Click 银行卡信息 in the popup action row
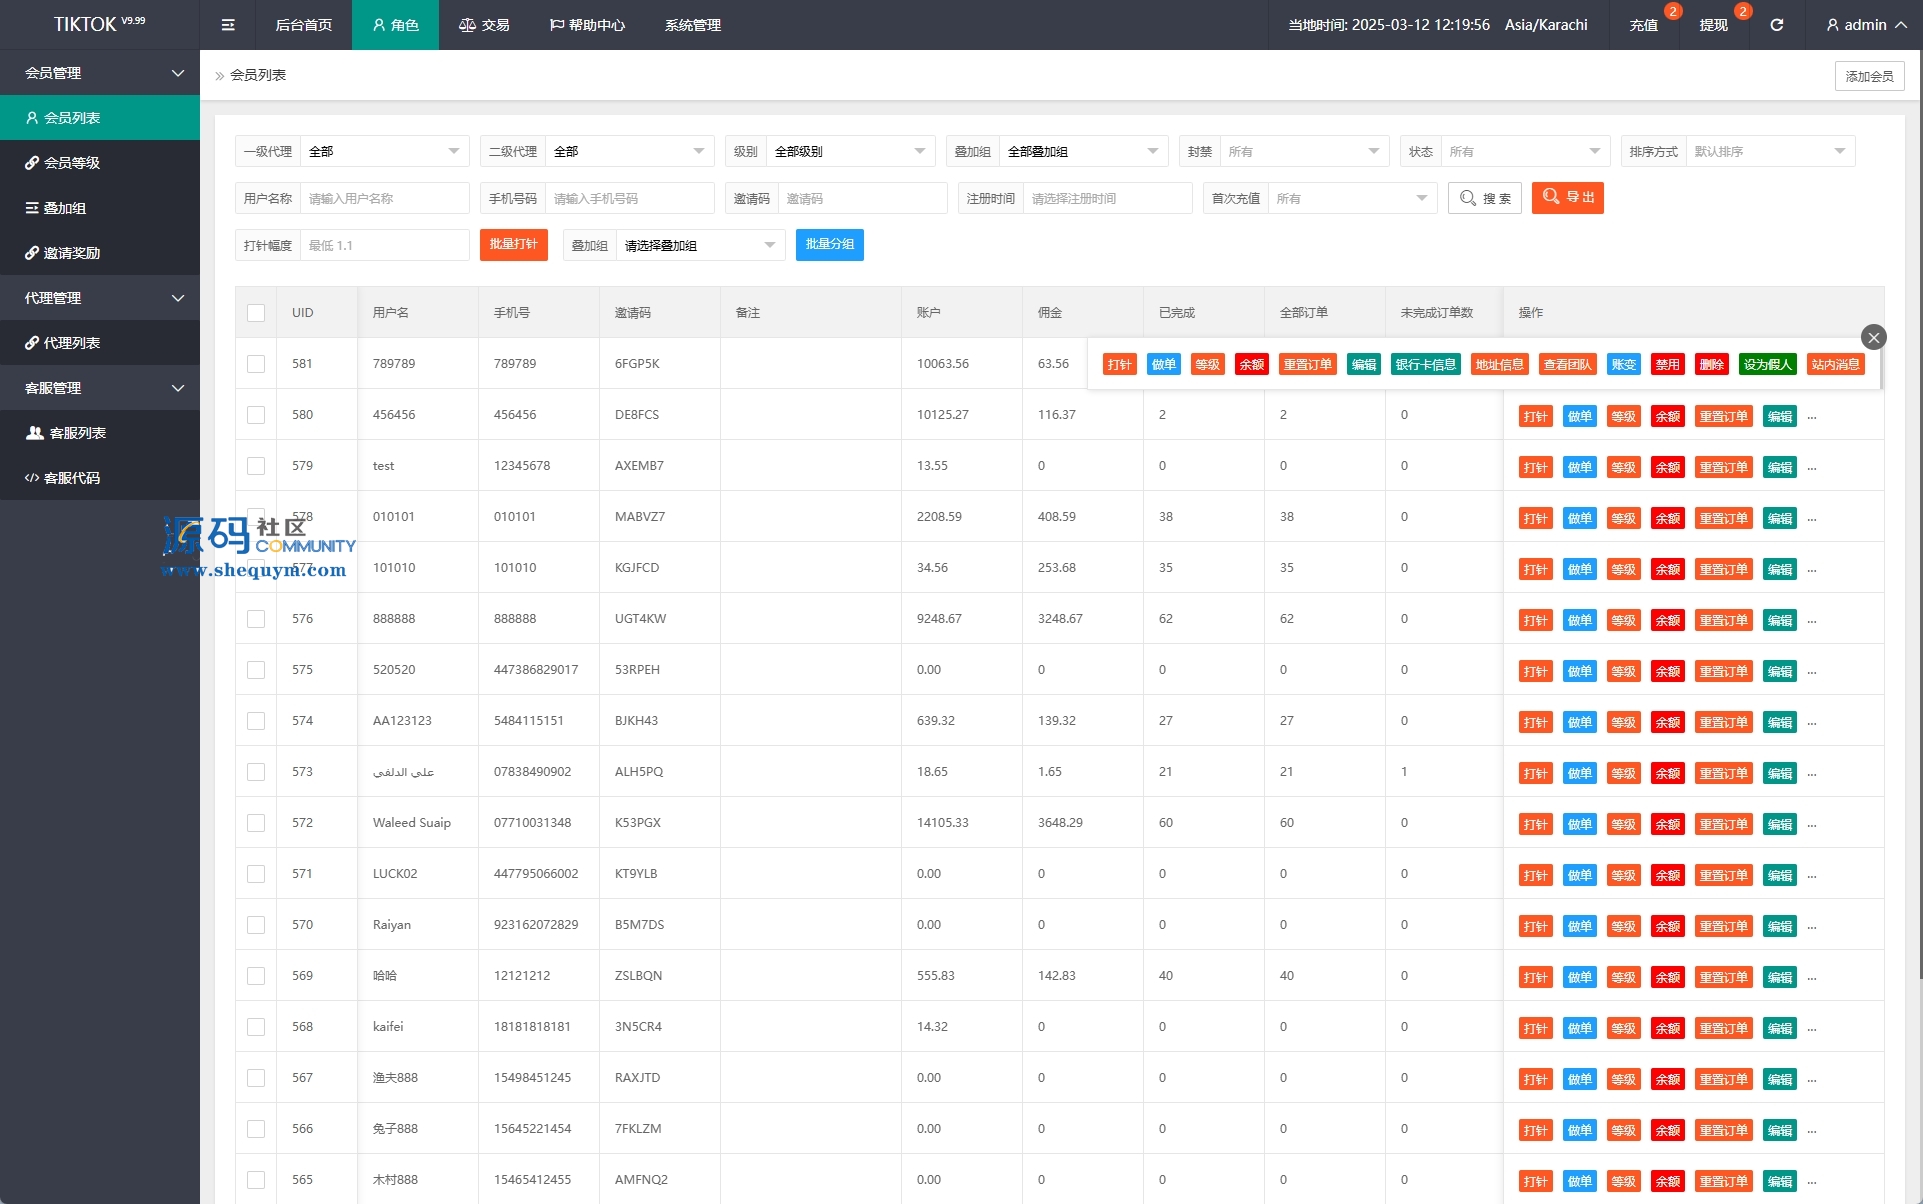 pos(1425,364)
